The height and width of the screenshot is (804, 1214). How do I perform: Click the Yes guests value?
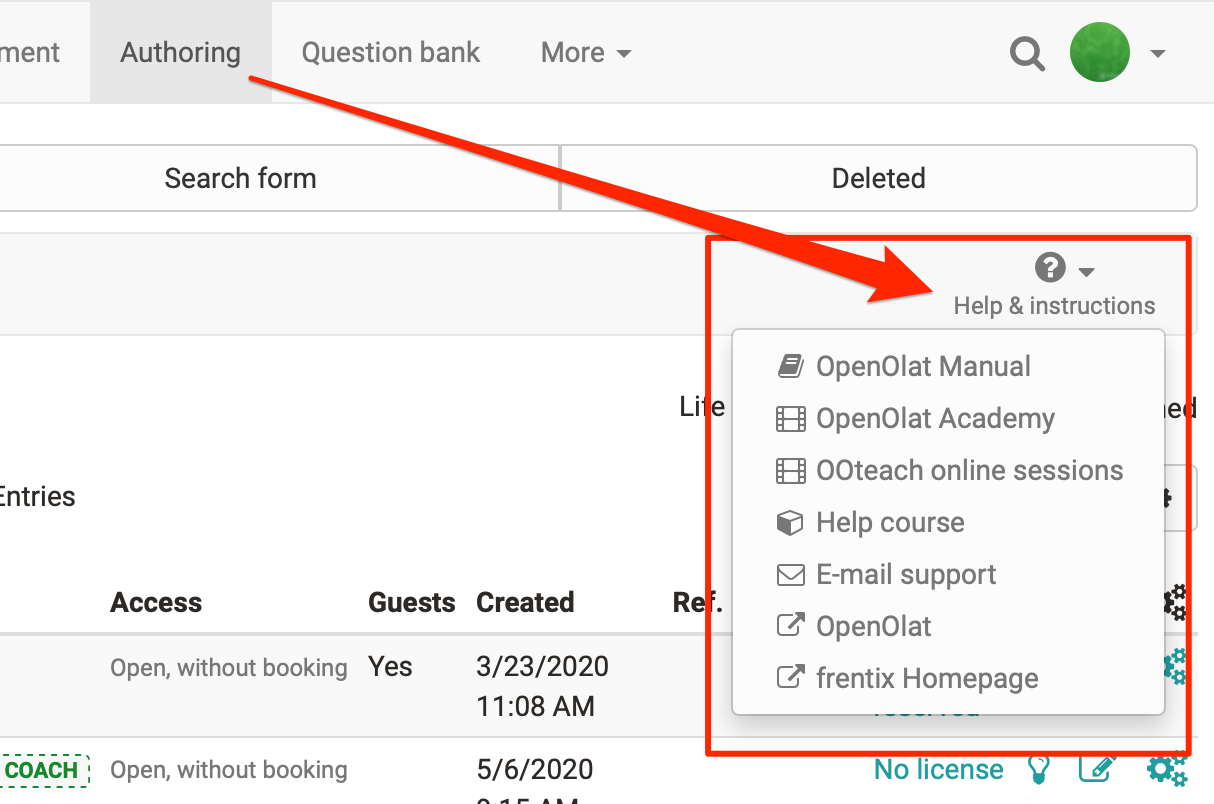tap(390, 666)
